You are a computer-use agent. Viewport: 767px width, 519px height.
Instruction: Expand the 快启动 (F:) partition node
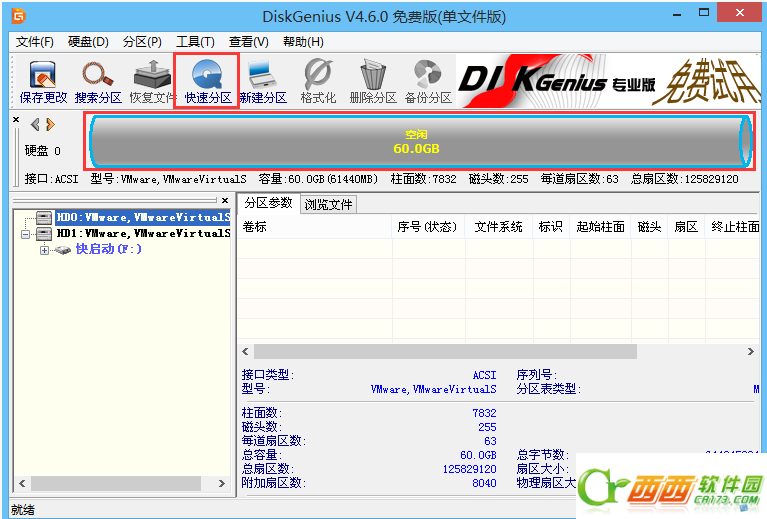tap(45, 250)
